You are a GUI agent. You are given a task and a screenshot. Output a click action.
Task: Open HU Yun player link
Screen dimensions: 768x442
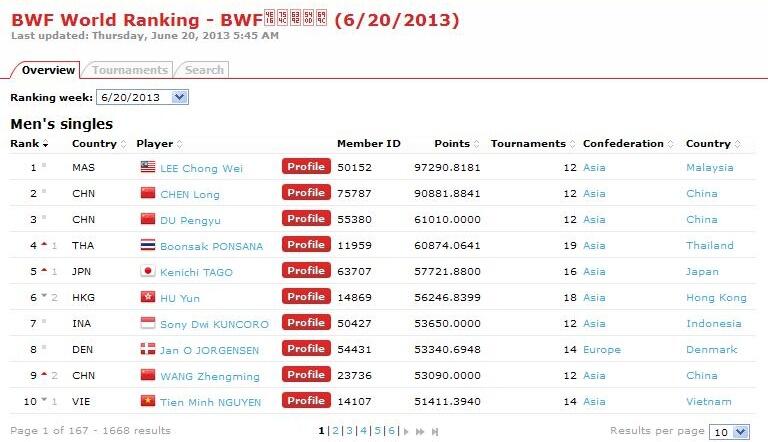coord(180,298)
